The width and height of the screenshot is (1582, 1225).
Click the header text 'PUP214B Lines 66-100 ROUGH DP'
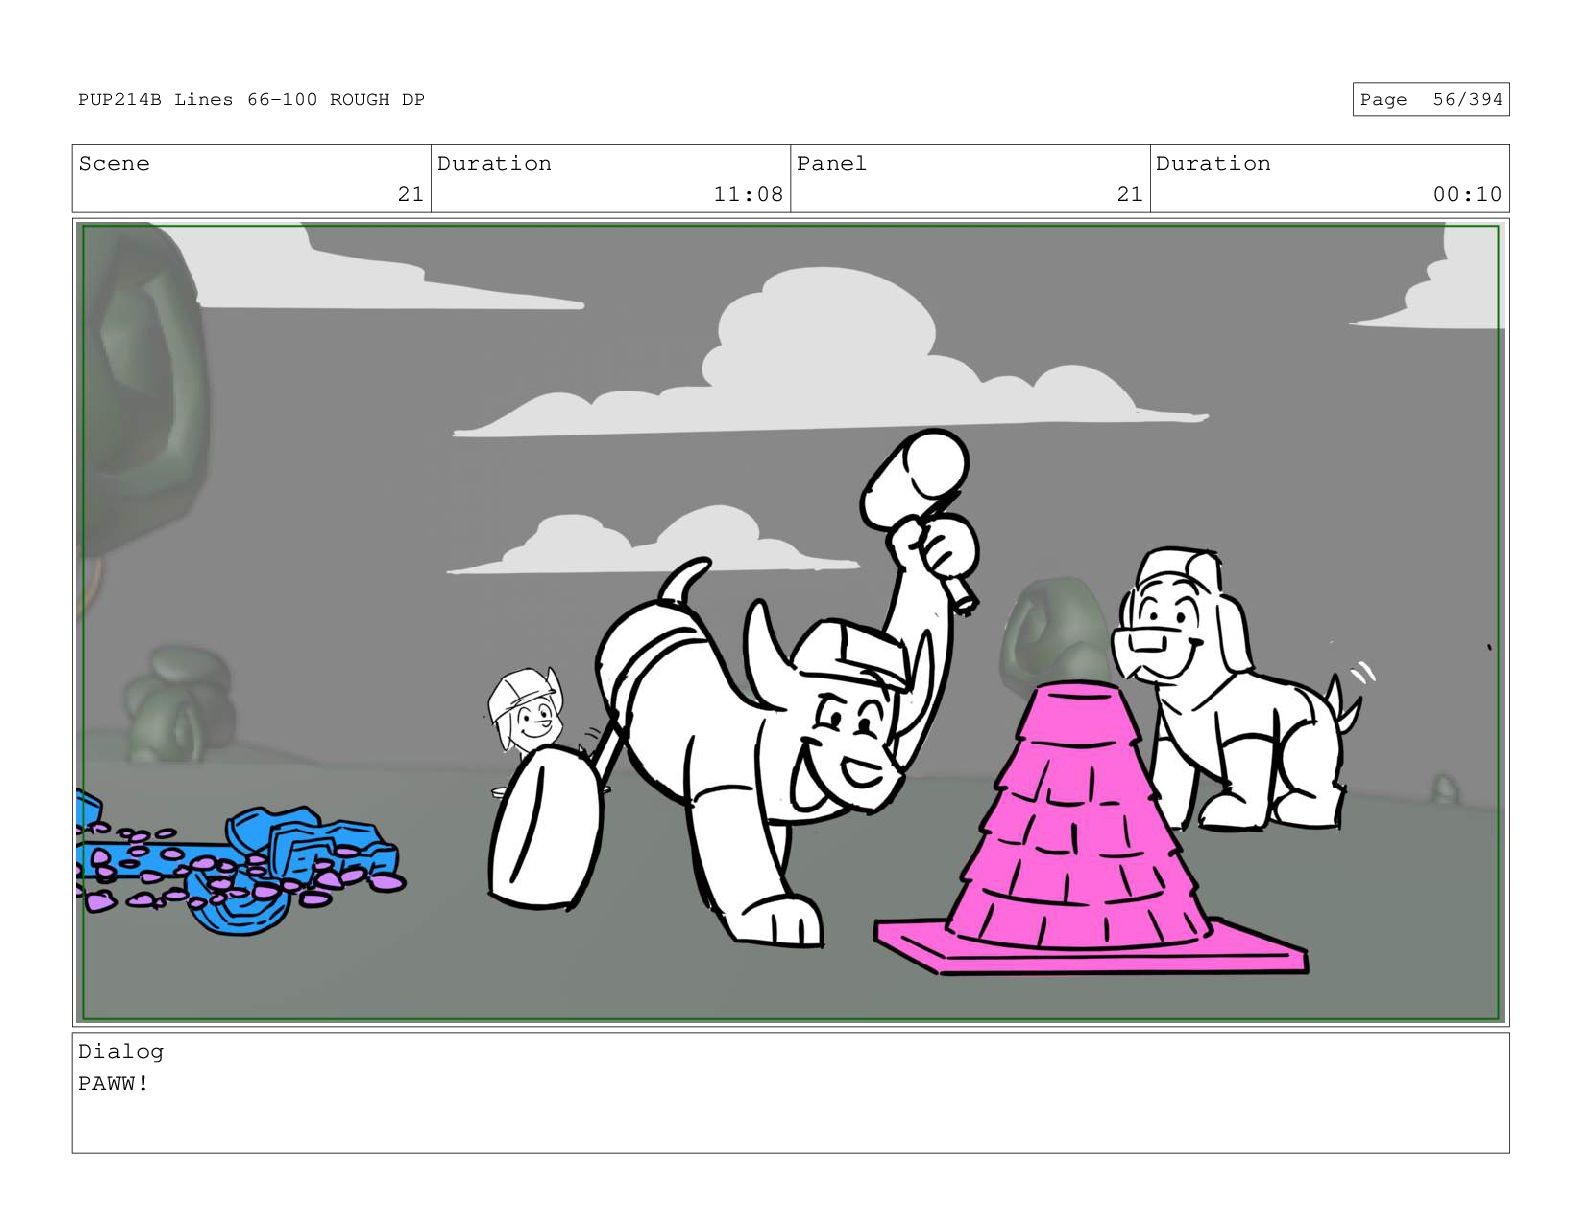pos(251,99)
